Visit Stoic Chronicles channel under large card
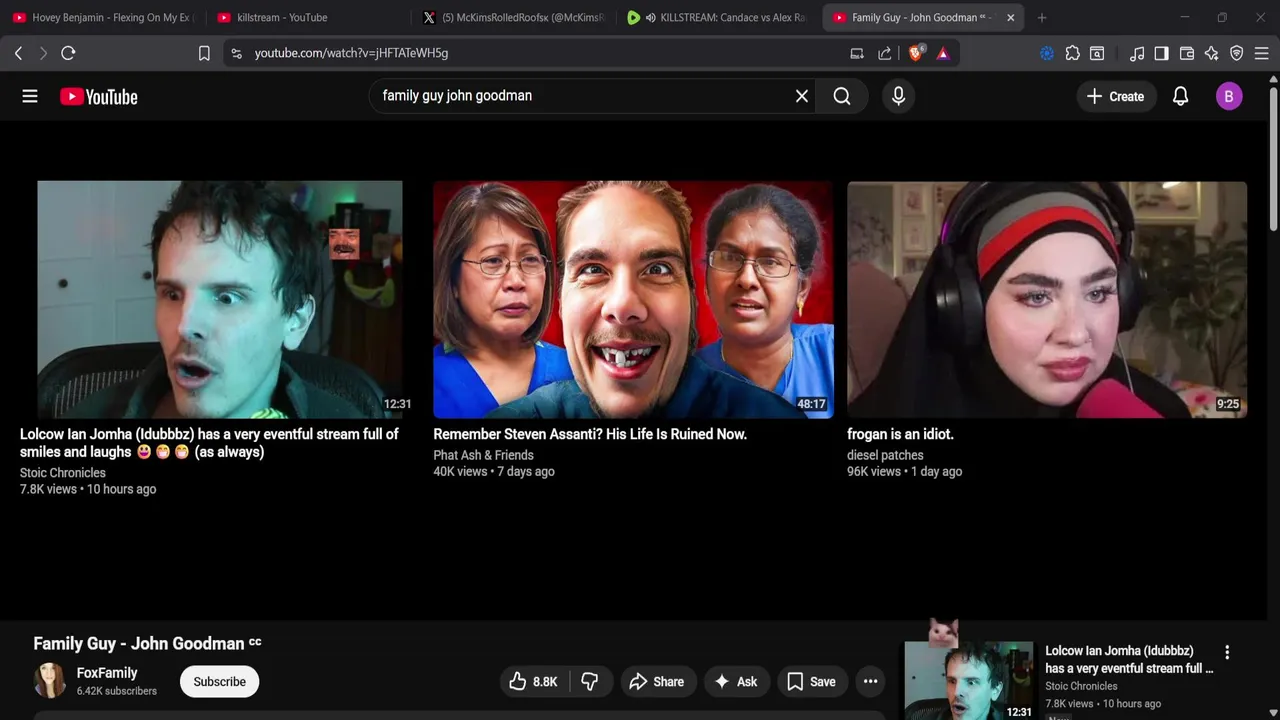This screenshot has width=1280, height=720. tap(62, 473)
